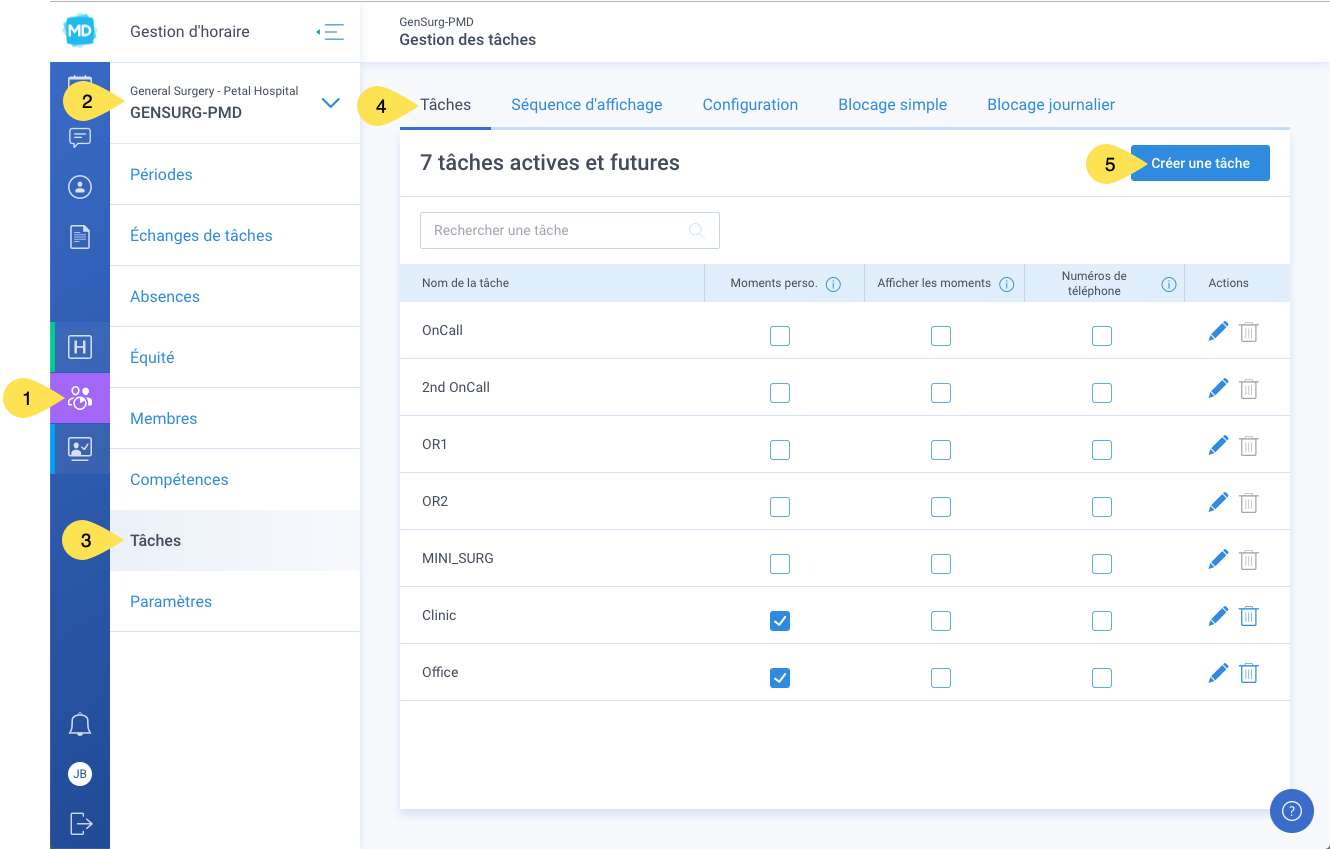Click the logout arrow icon
Viewport: 1330px width, 849px height.
80,823
